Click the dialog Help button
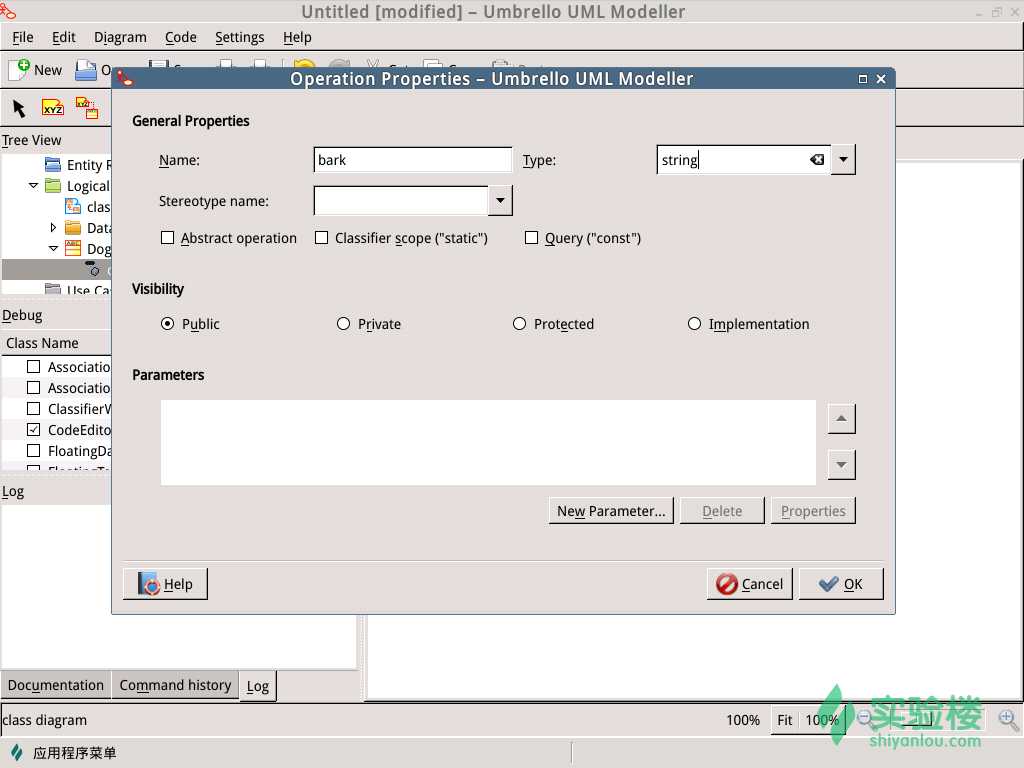 [x=165, y=584]
